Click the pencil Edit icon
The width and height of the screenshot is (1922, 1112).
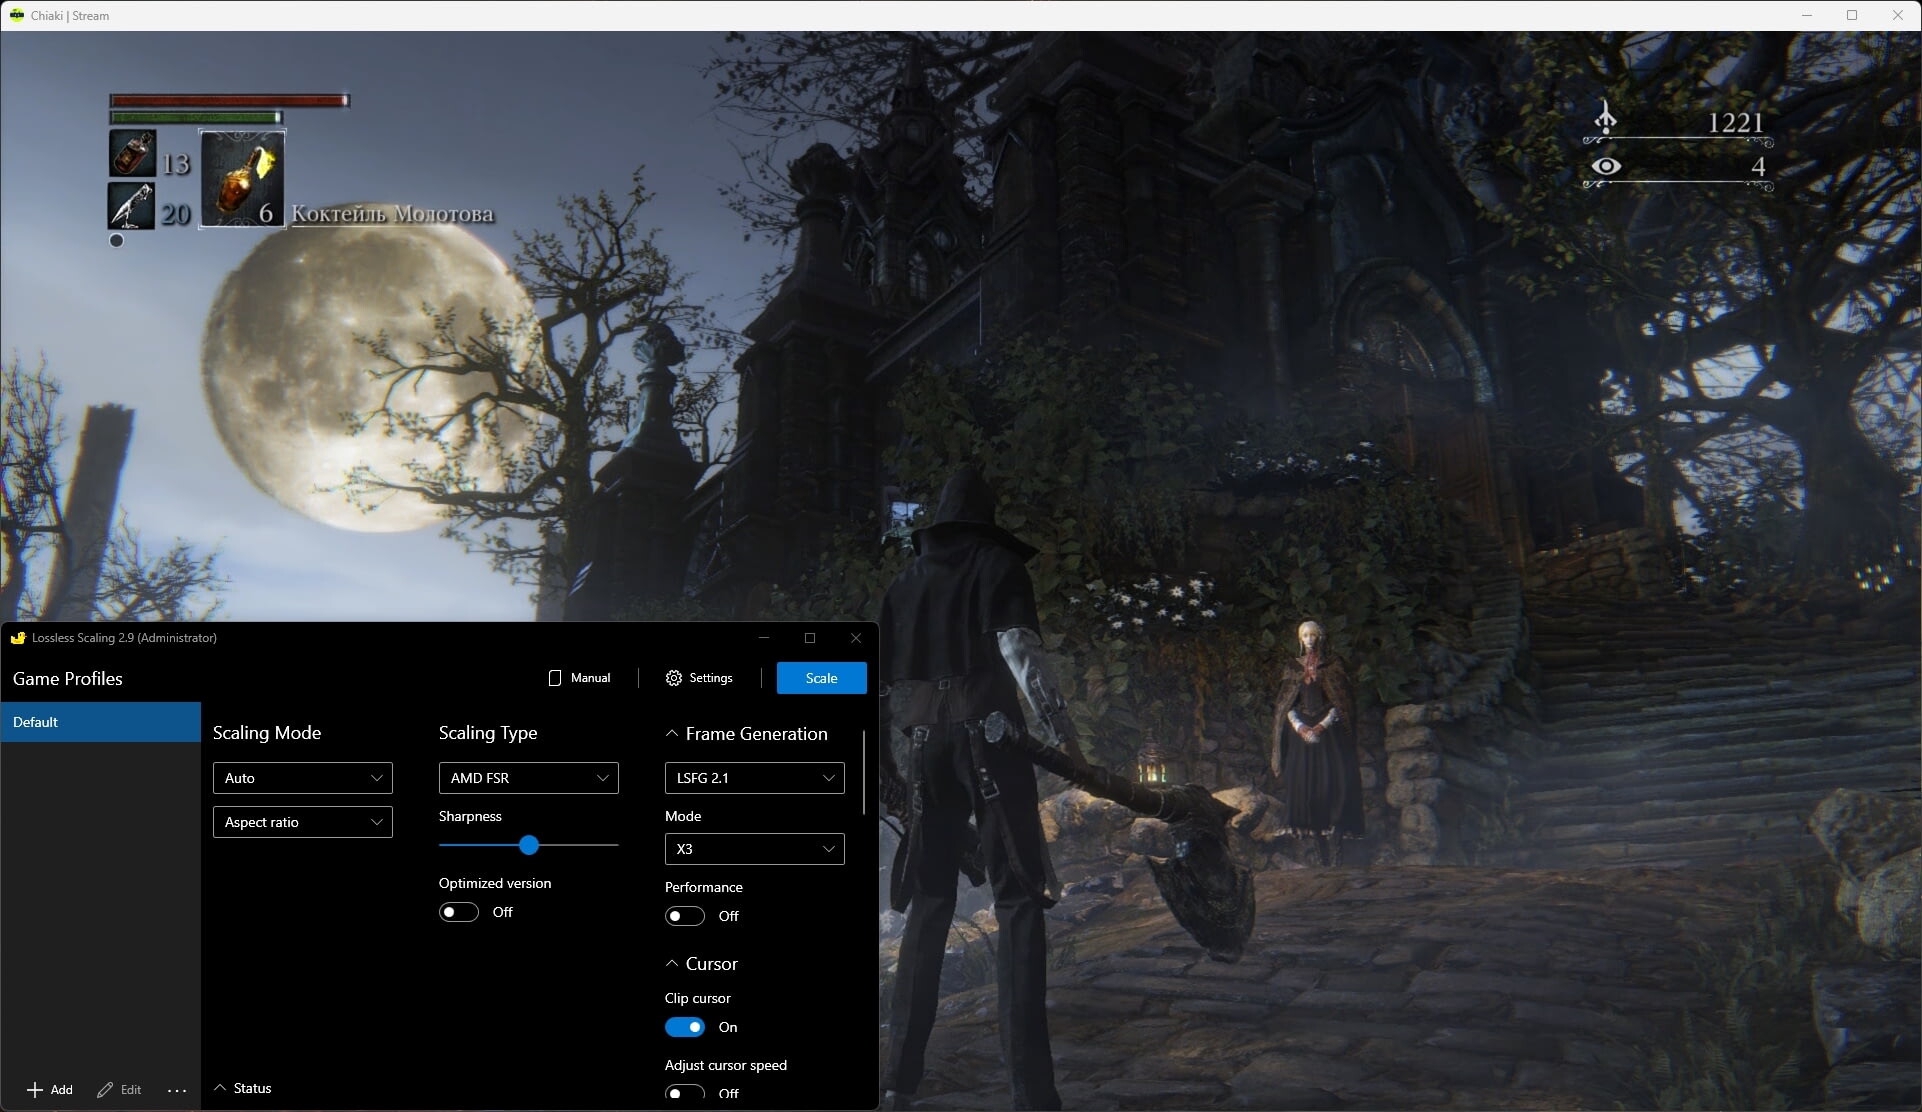point(105,1089)
